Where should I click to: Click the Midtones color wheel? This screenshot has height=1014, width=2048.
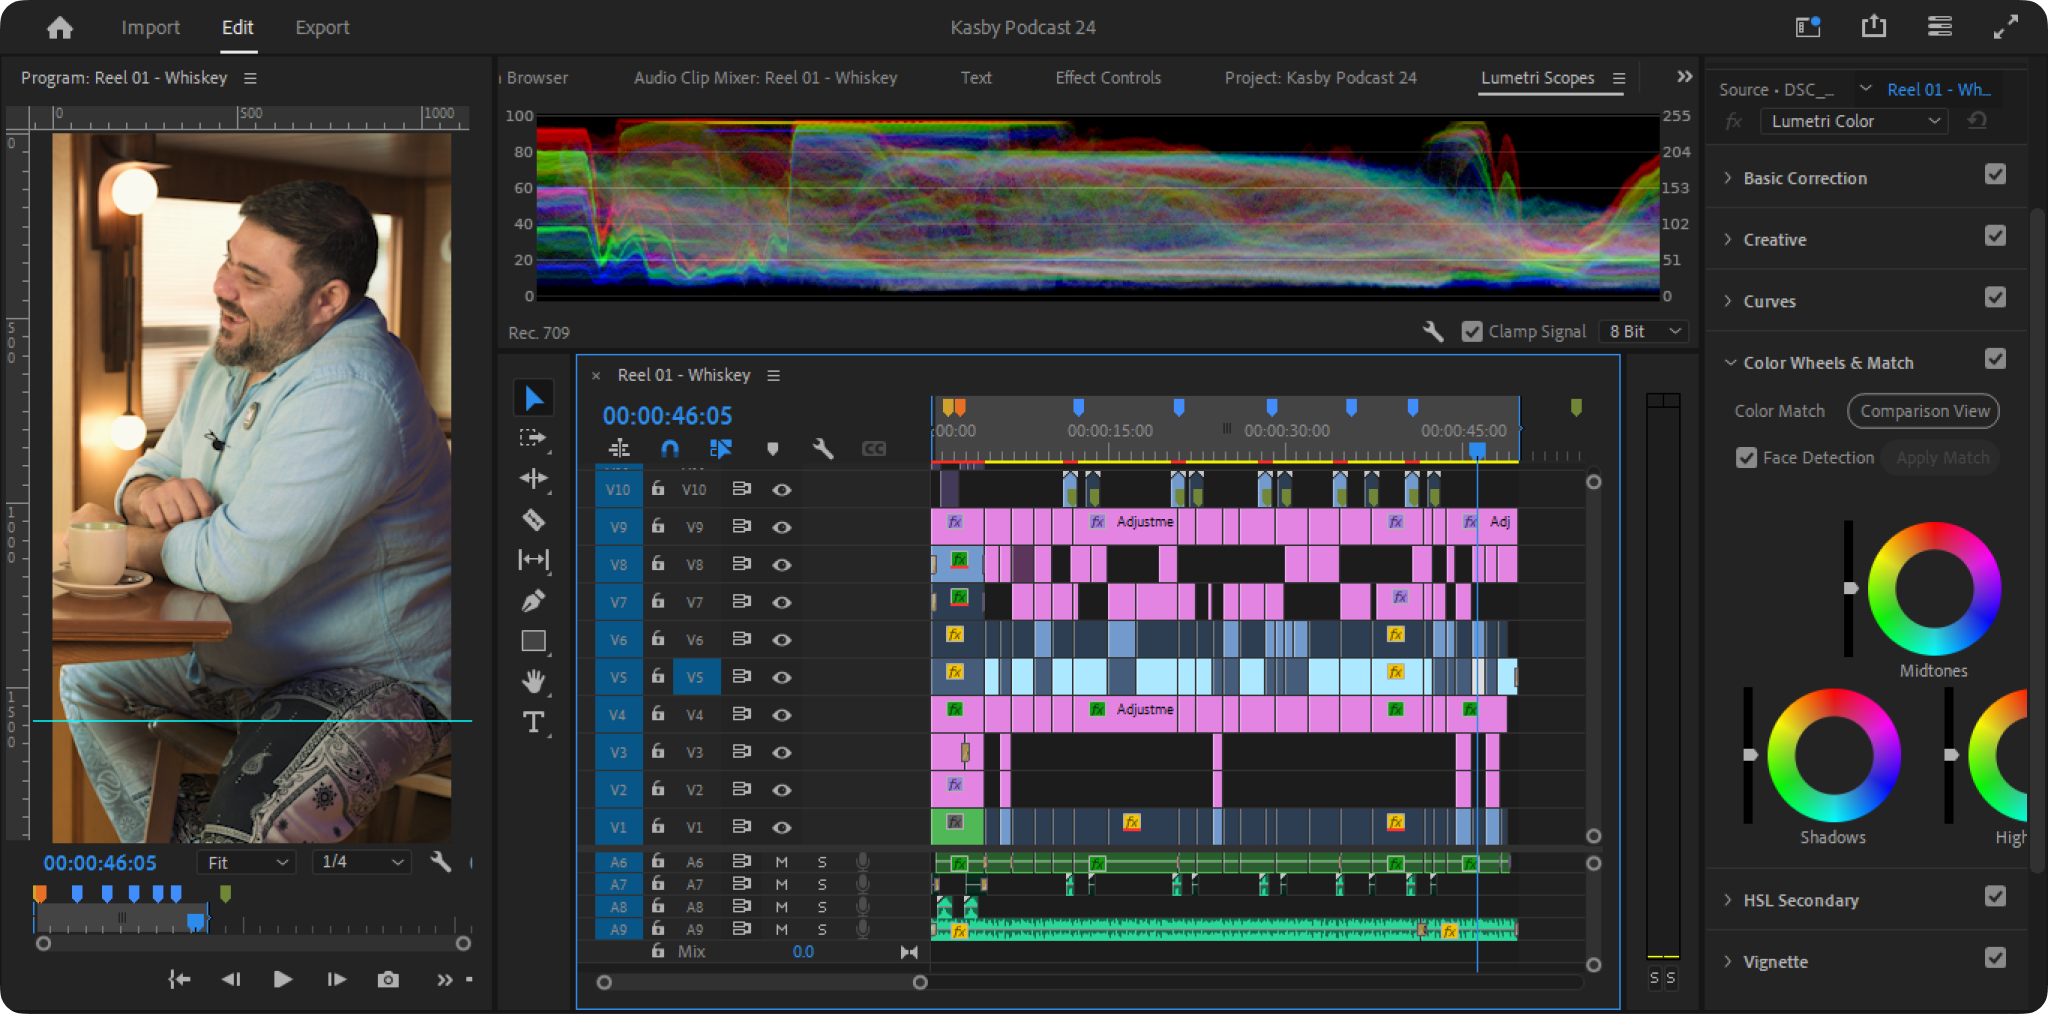click(1934, 589)
